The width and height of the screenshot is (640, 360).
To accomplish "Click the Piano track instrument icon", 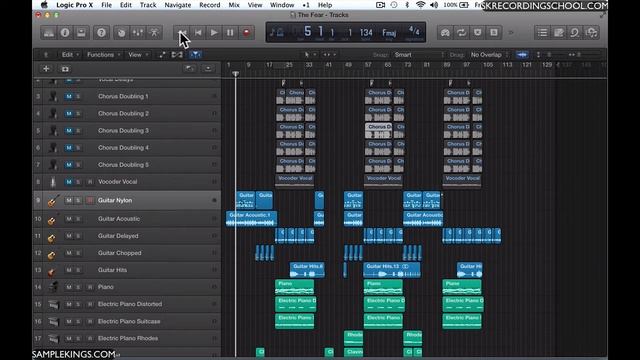I will 53,287.
